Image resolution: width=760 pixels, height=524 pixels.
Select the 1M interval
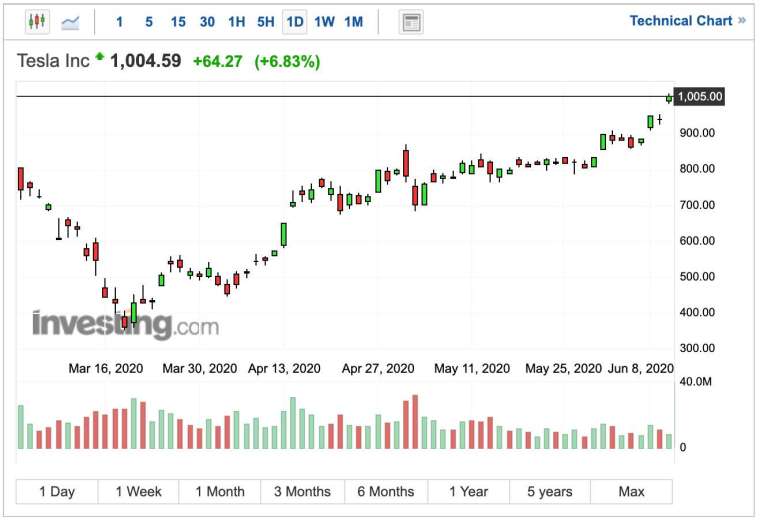[354, 22]
